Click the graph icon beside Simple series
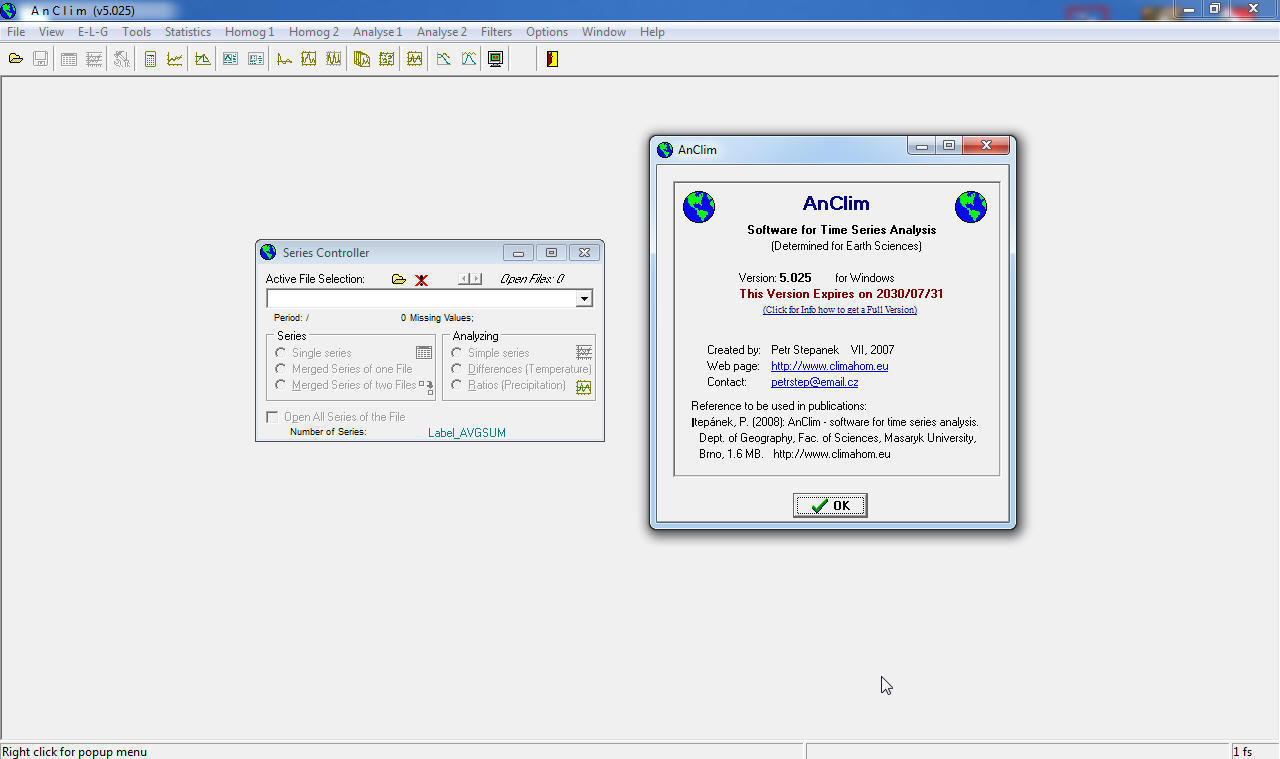 (x=584, y=352)
